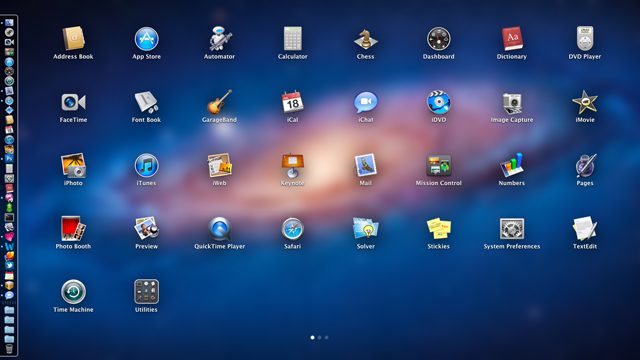The image size is (640, 360).
Task: Open Address Book from Launchpad
Action: [x=73, y=39]
